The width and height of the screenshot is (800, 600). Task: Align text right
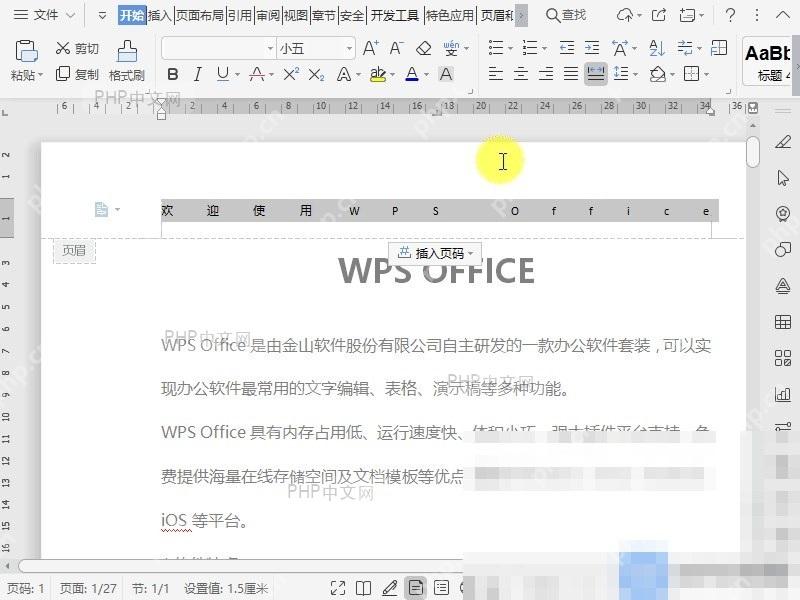[546, 74]
